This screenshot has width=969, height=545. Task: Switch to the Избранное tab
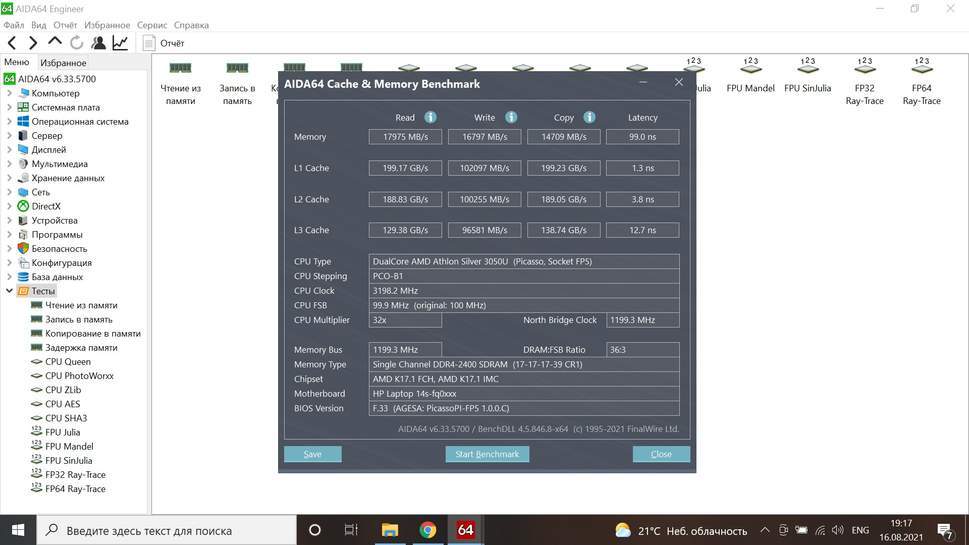pyautogui.click(x=63, y=63)
